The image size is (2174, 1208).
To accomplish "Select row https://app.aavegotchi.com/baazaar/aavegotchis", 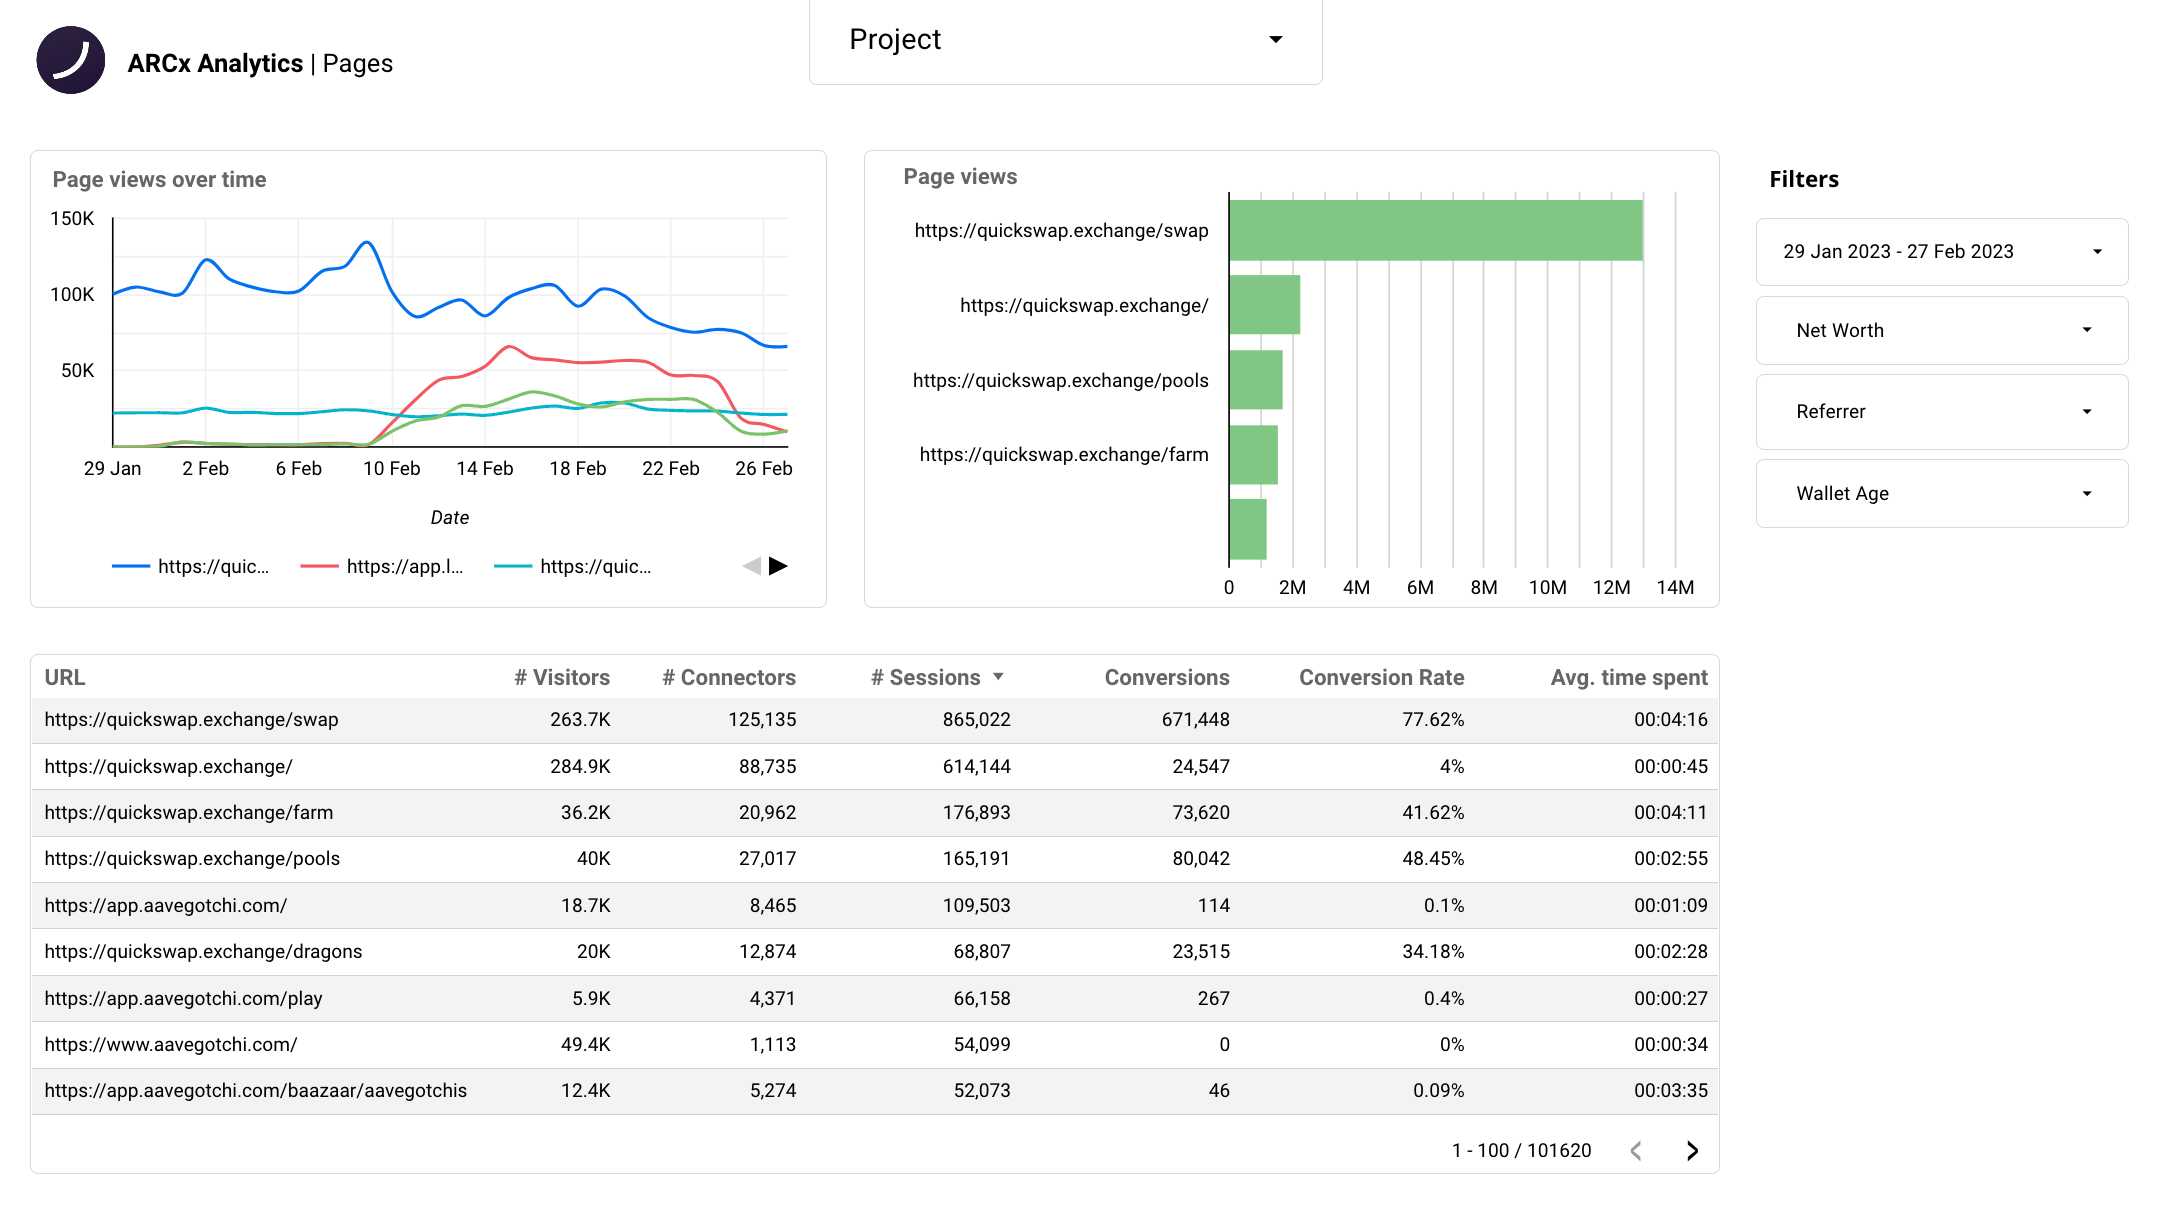I will pyautogui.click(x=875, y=1091).
